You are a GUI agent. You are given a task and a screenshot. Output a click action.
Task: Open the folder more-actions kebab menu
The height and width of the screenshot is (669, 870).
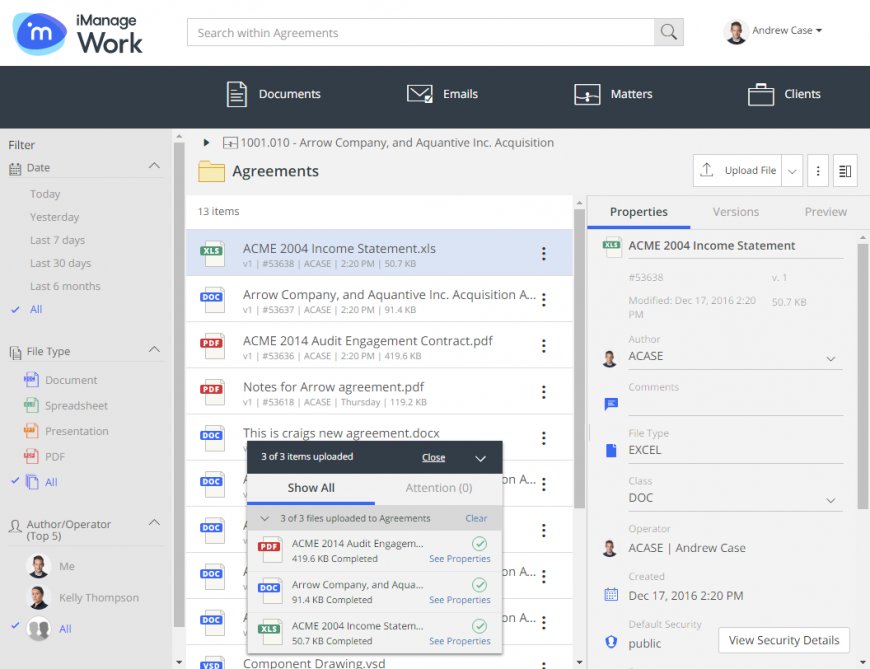coord(818,171)
